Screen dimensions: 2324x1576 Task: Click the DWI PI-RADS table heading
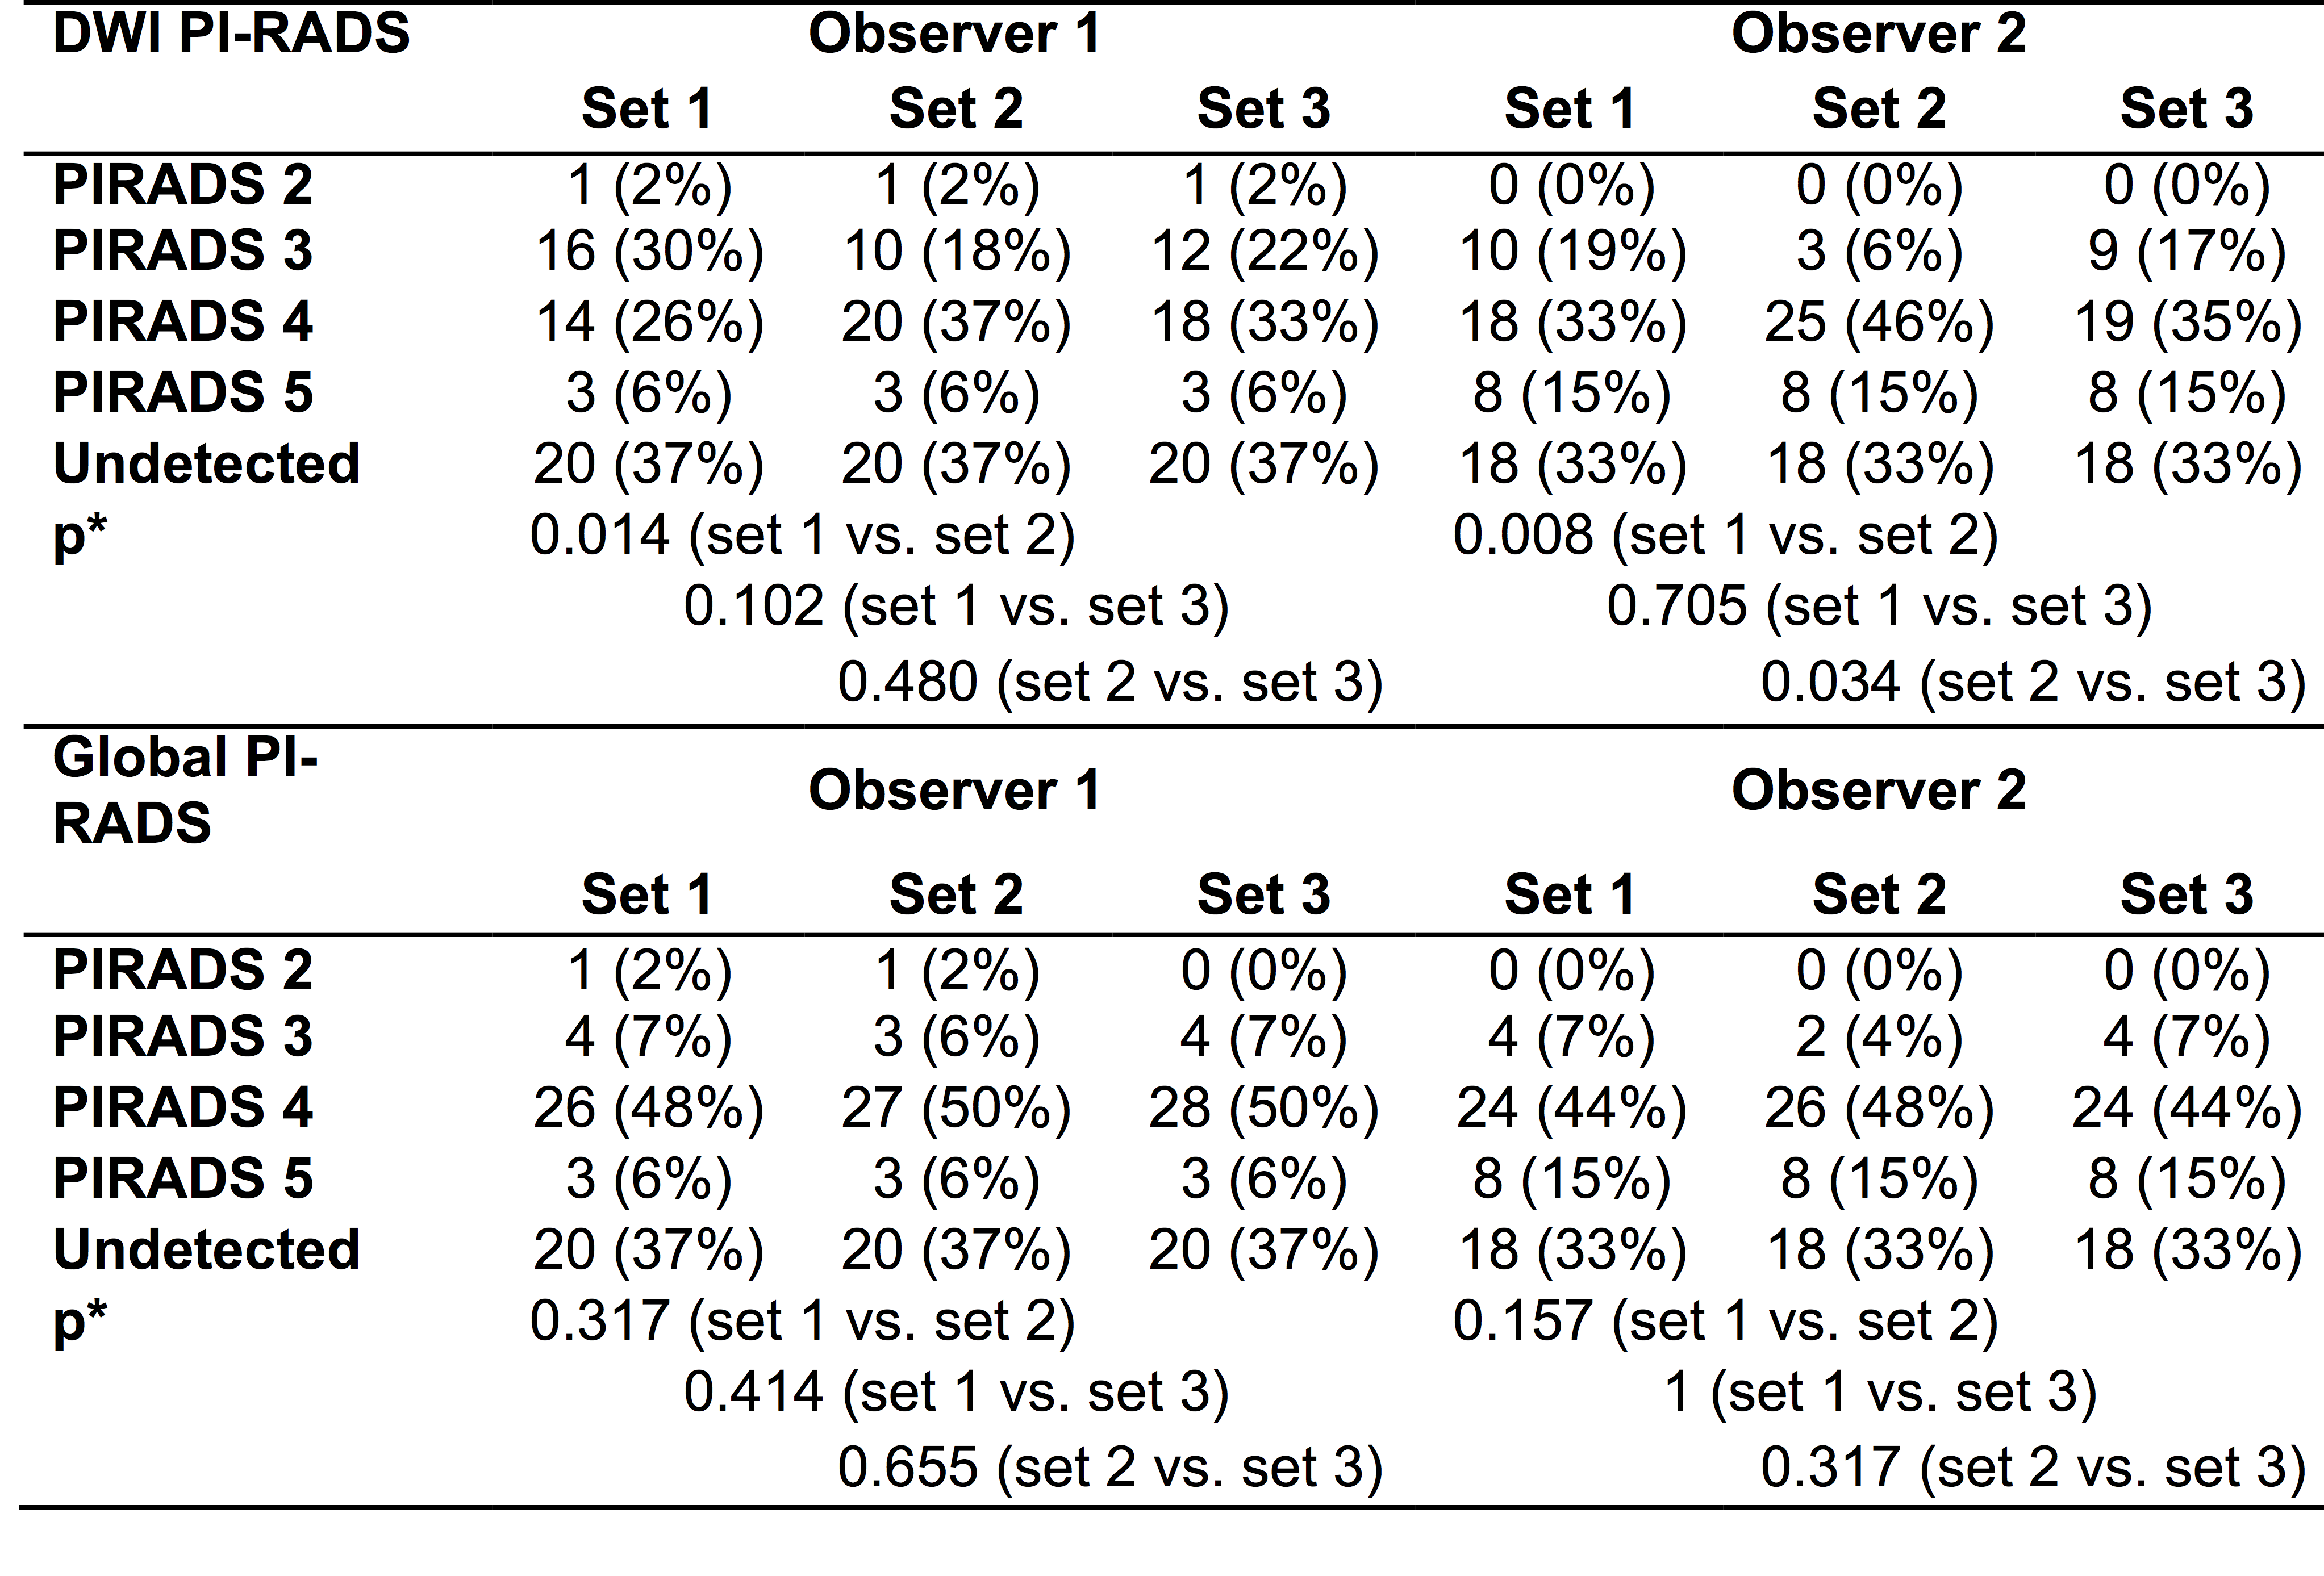tap(231, 34)
